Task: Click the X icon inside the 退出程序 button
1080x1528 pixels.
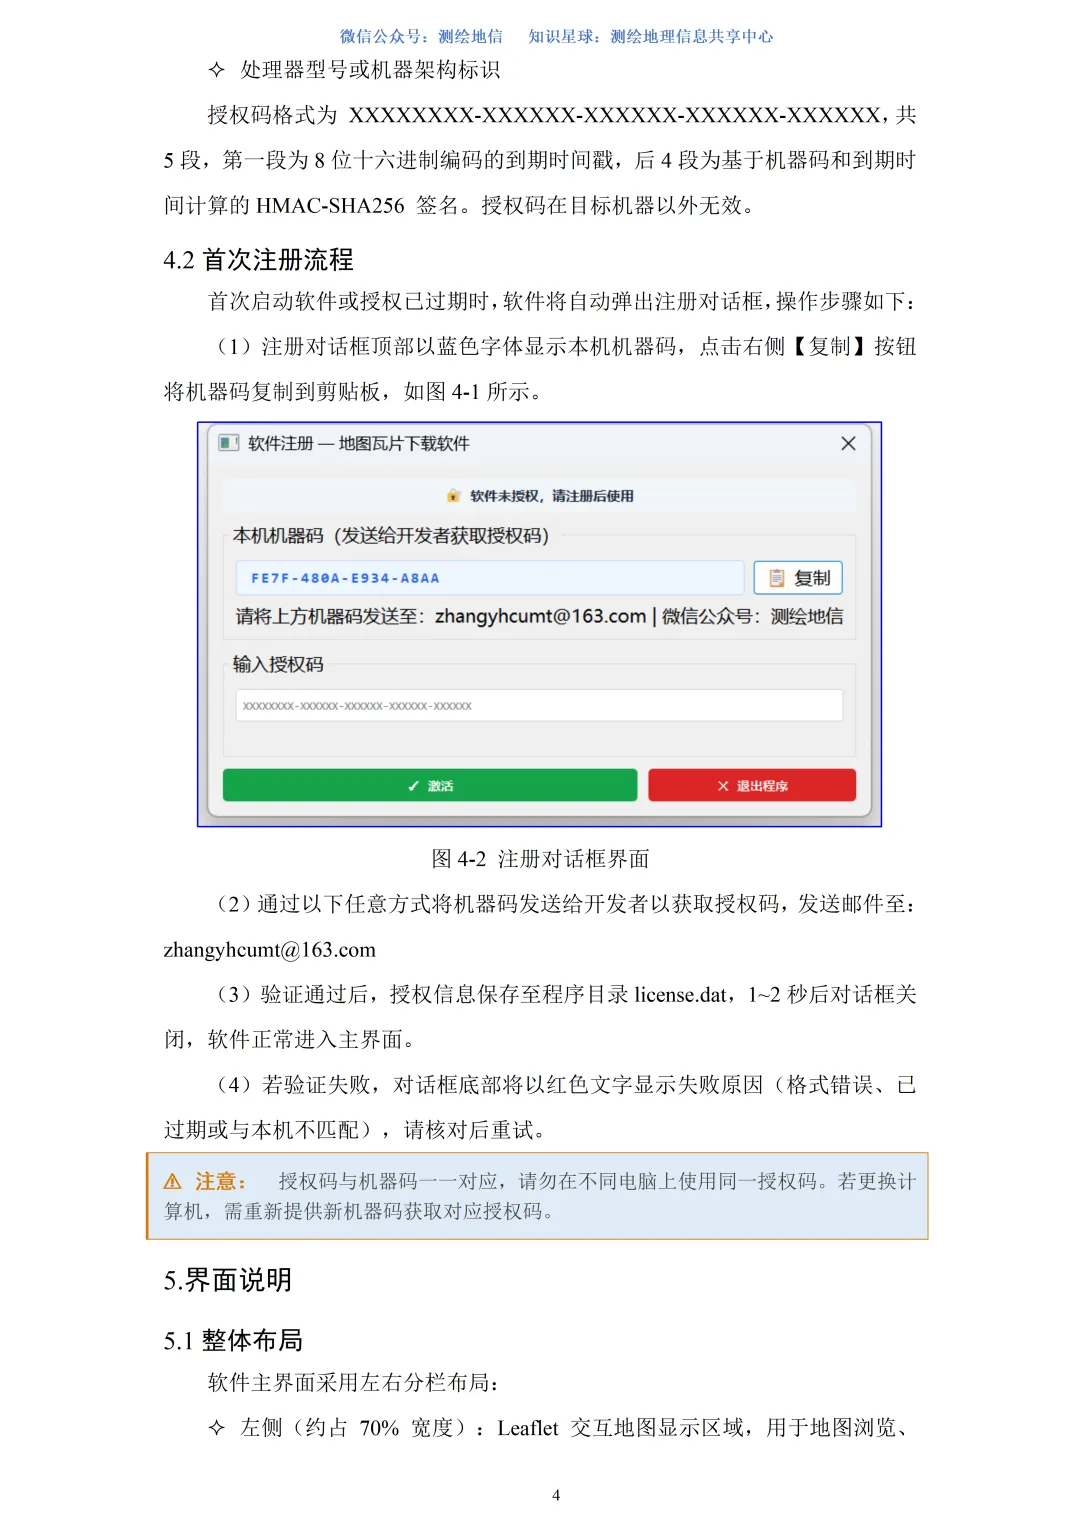Action: (x=723, y=786)
